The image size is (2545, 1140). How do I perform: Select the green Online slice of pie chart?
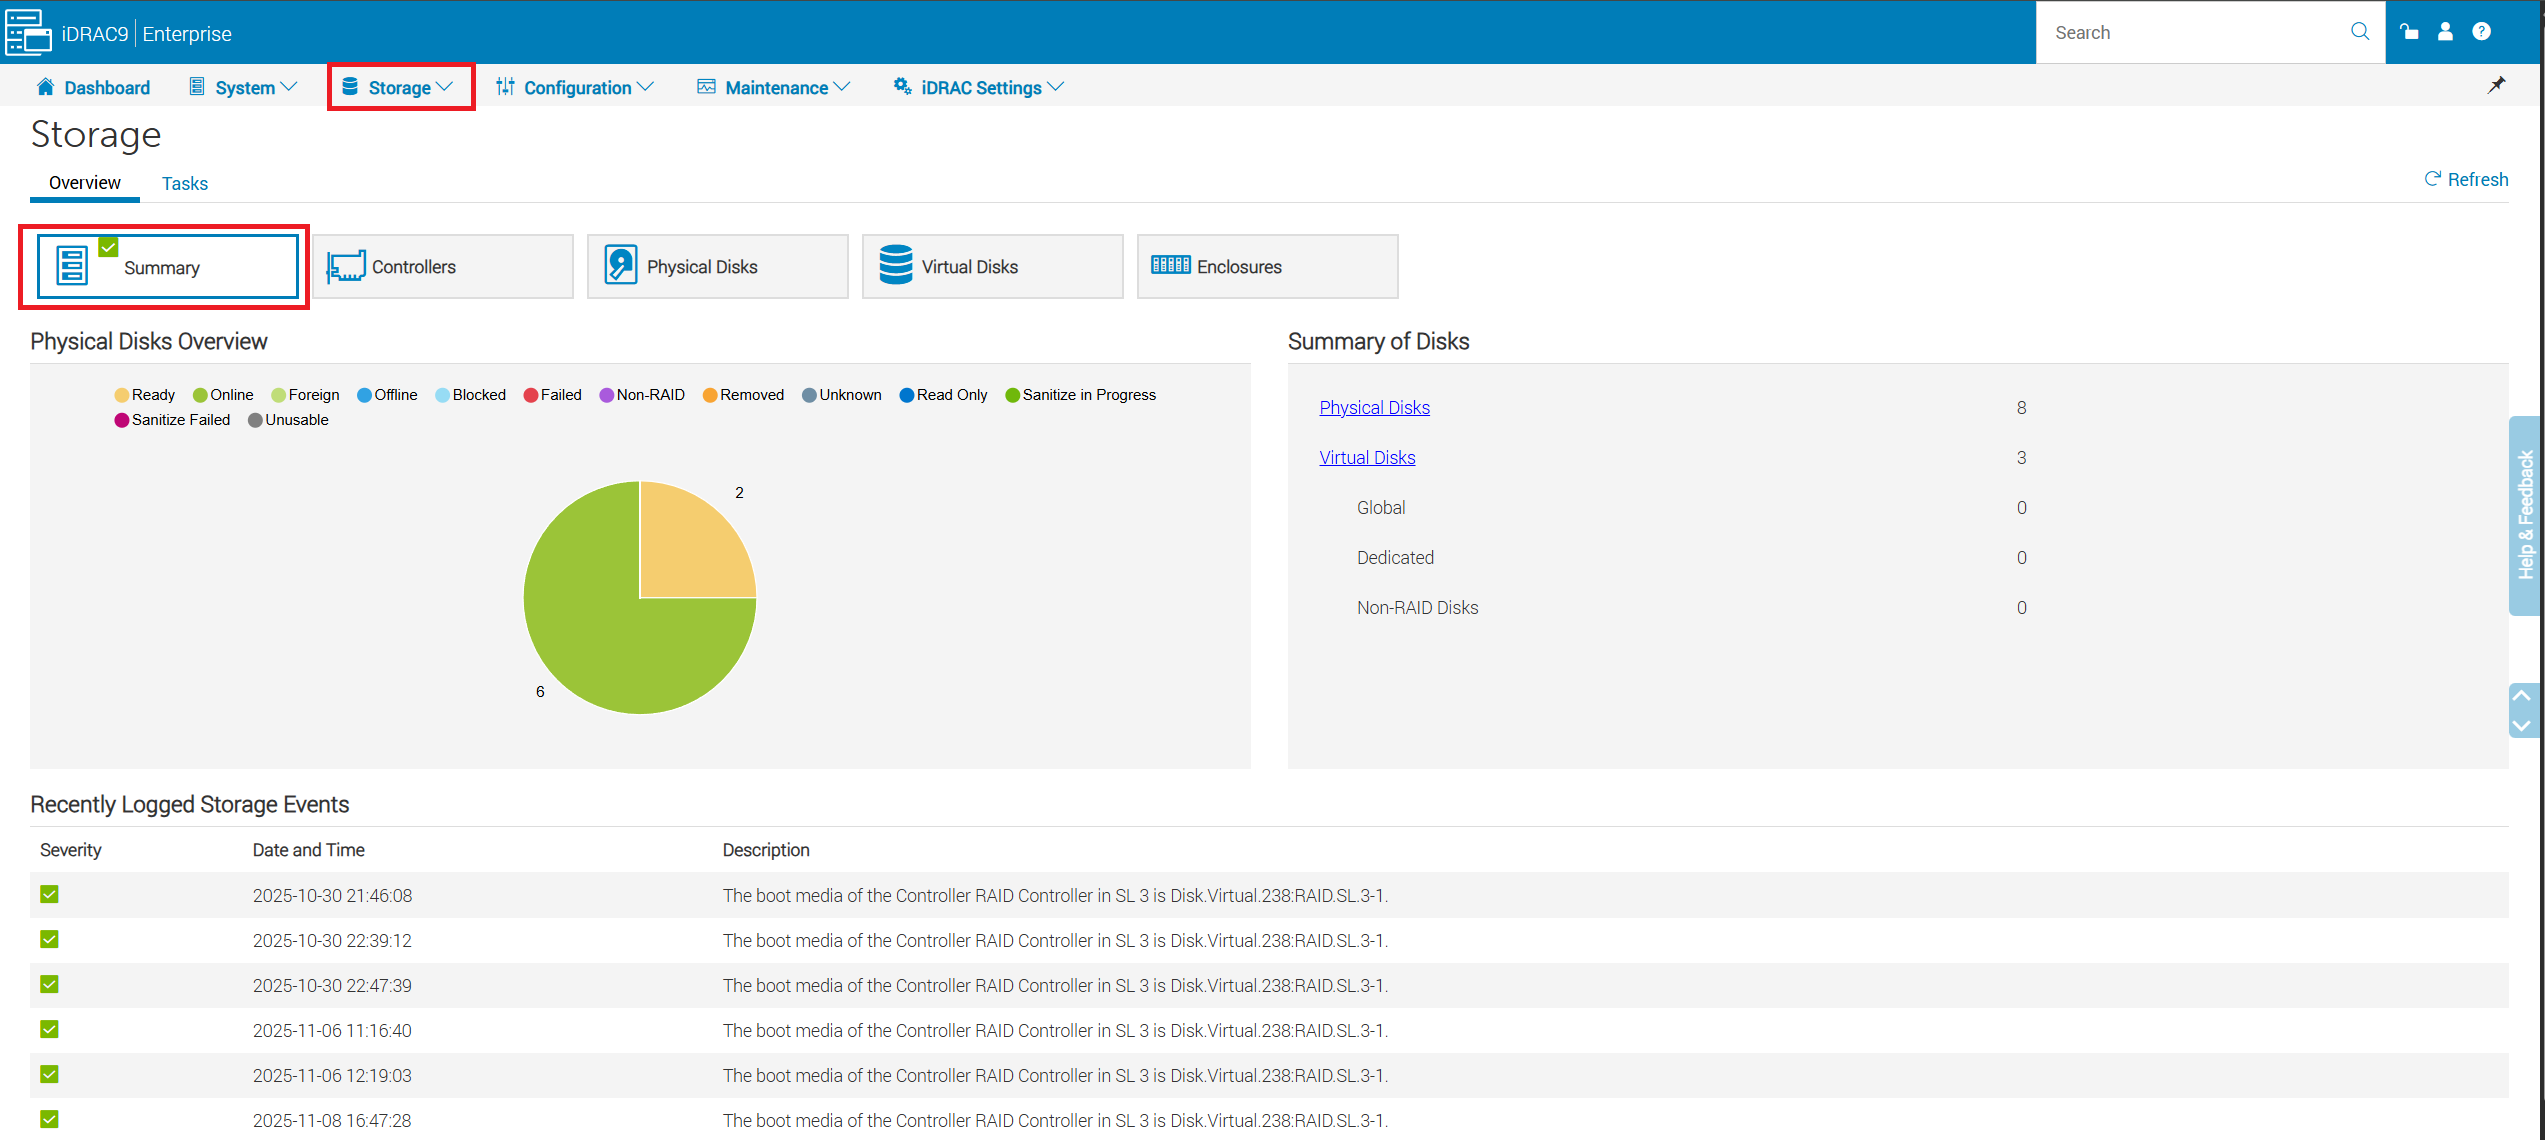point(600,630)
